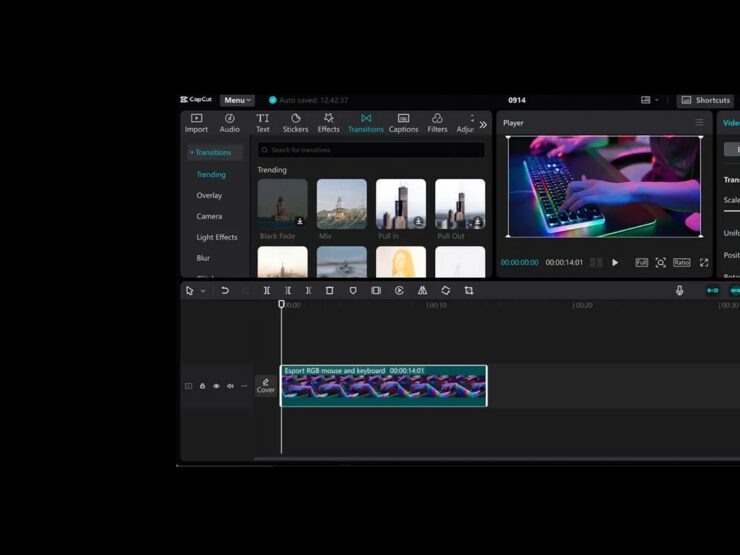Click the project name 0914
The width and height of the screenshot is (740, 555).
(517, 100)
